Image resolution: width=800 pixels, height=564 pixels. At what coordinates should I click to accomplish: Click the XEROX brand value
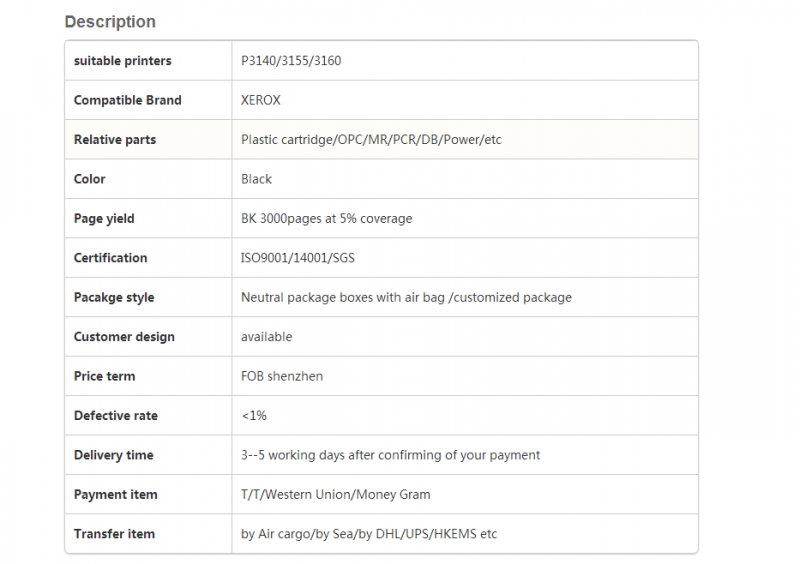(x=261, y=100)
